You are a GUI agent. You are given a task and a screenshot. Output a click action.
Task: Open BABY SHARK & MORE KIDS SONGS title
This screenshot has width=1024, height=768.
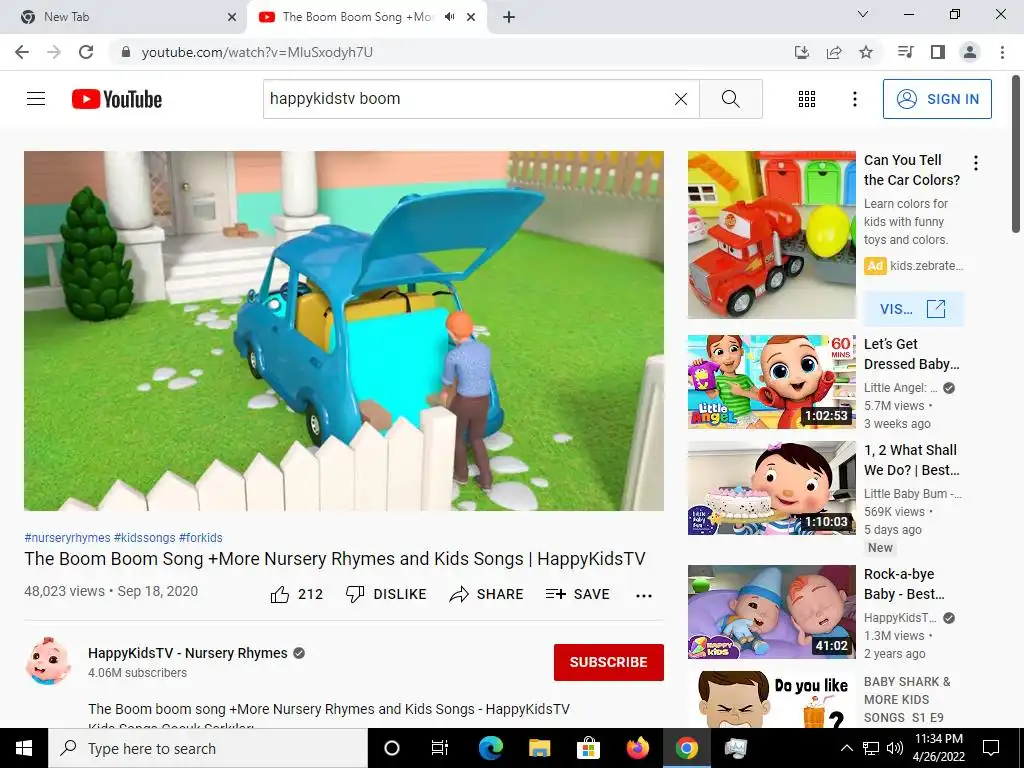point(906,699)
